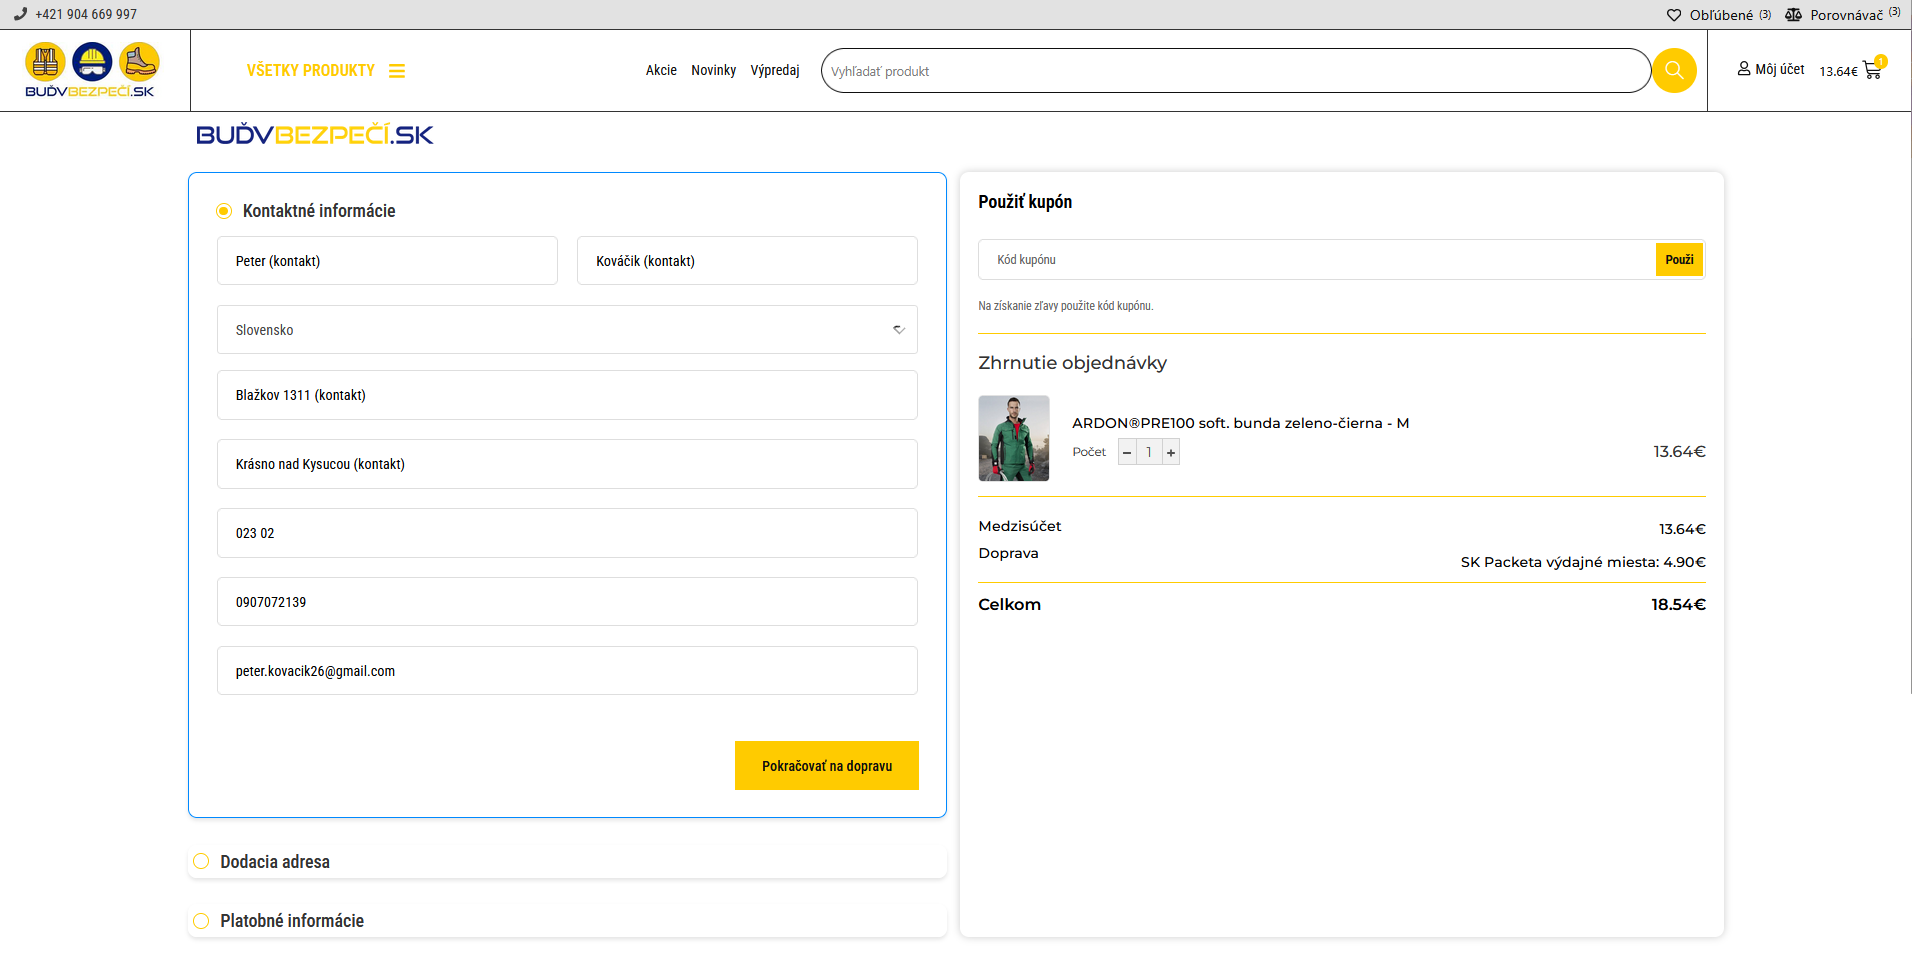This screenshot has height=959, width=1912.
Task: Open the Porovnávač scales icon
Action: (x=1793, y=15)
